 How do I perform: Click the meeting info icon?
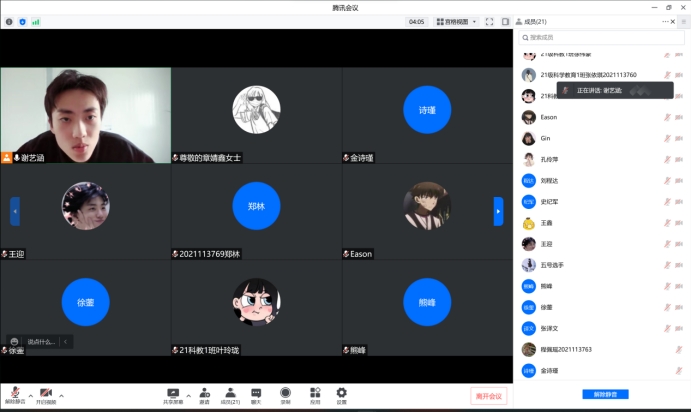[9, 21]
